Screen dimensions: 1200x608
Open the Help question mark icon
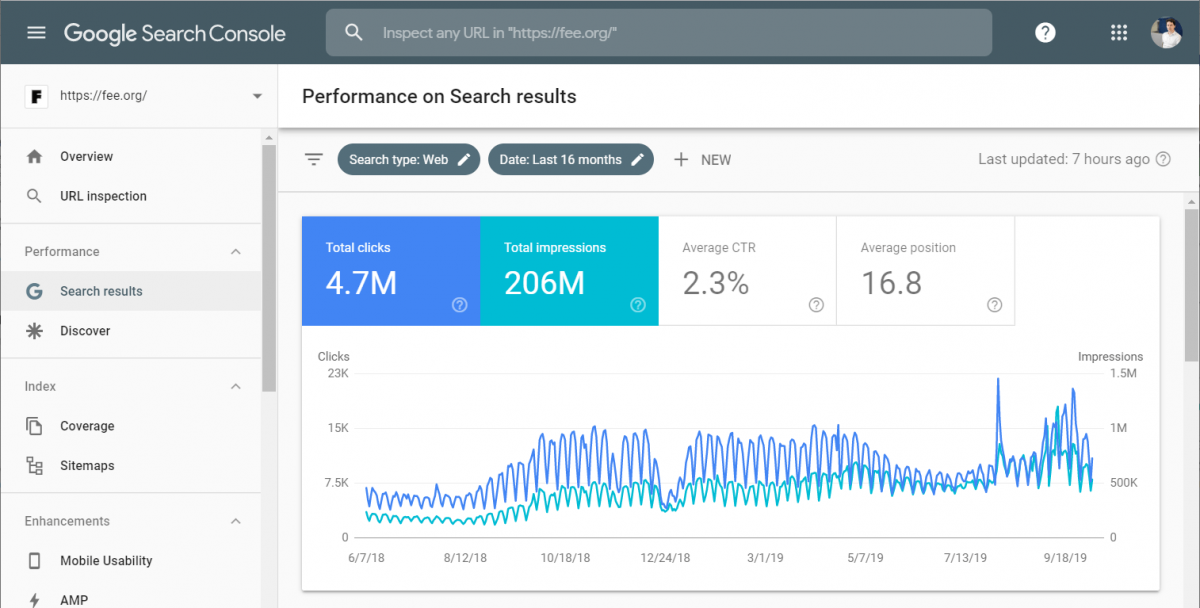1045,33
